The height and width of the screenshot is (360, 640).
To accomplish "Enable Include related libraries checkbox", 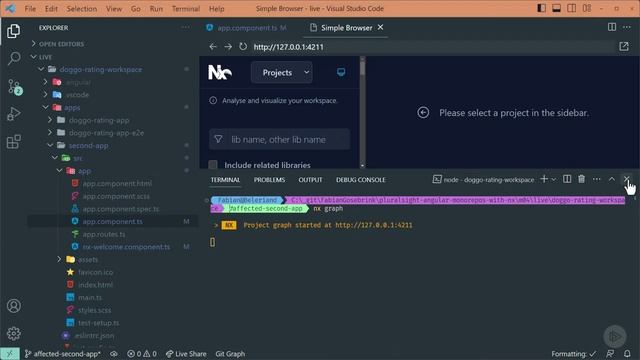I will tap(213, 165).
